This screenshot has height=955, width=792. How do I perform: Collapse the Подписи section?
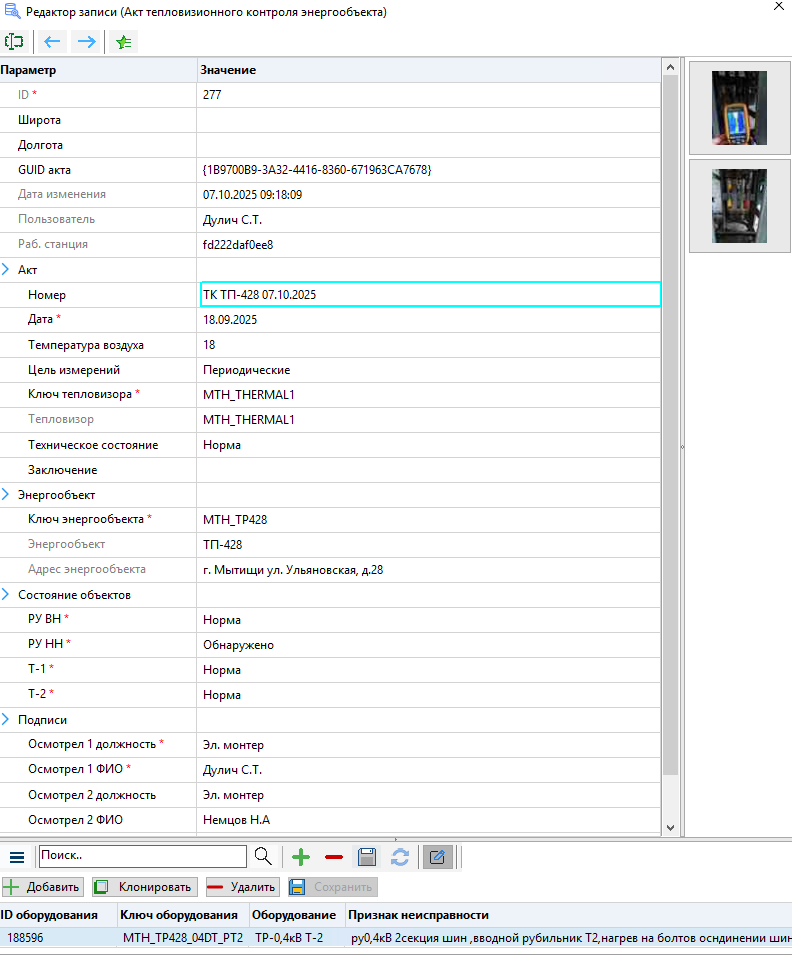click(x=6, y=720)
